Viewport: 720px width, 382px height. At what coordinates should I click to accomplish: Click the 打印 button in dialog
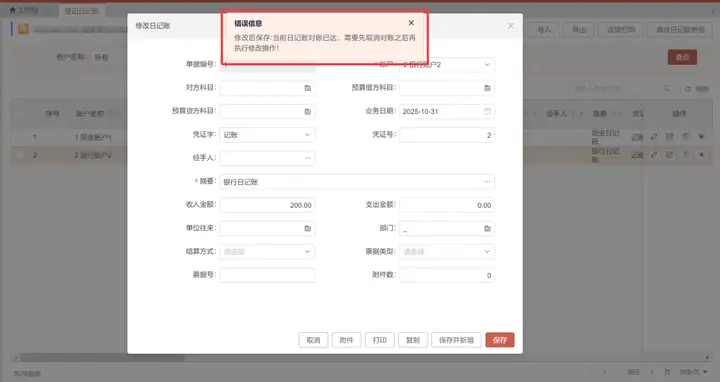point(380,340)
